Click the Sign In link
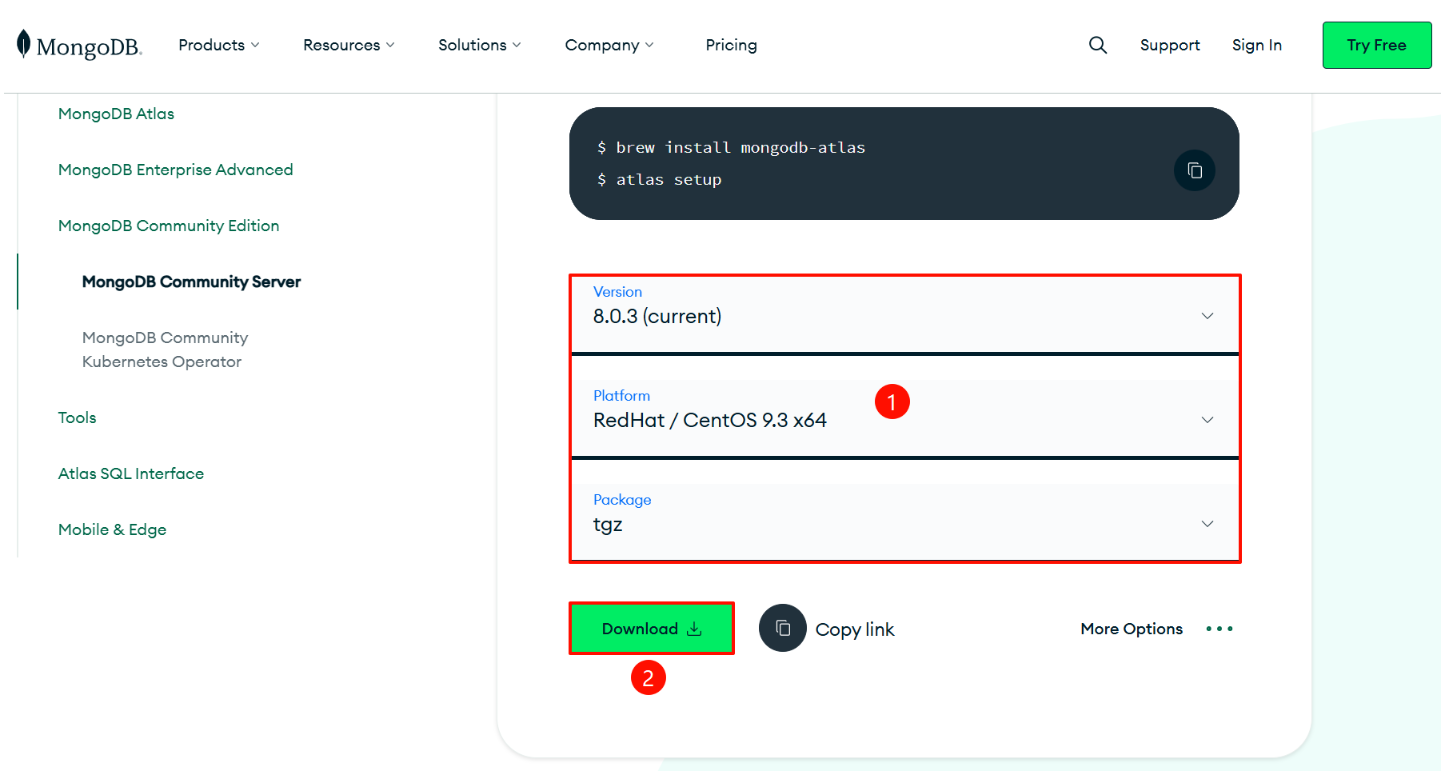Screen dimensions: 1450x781 1257,45
